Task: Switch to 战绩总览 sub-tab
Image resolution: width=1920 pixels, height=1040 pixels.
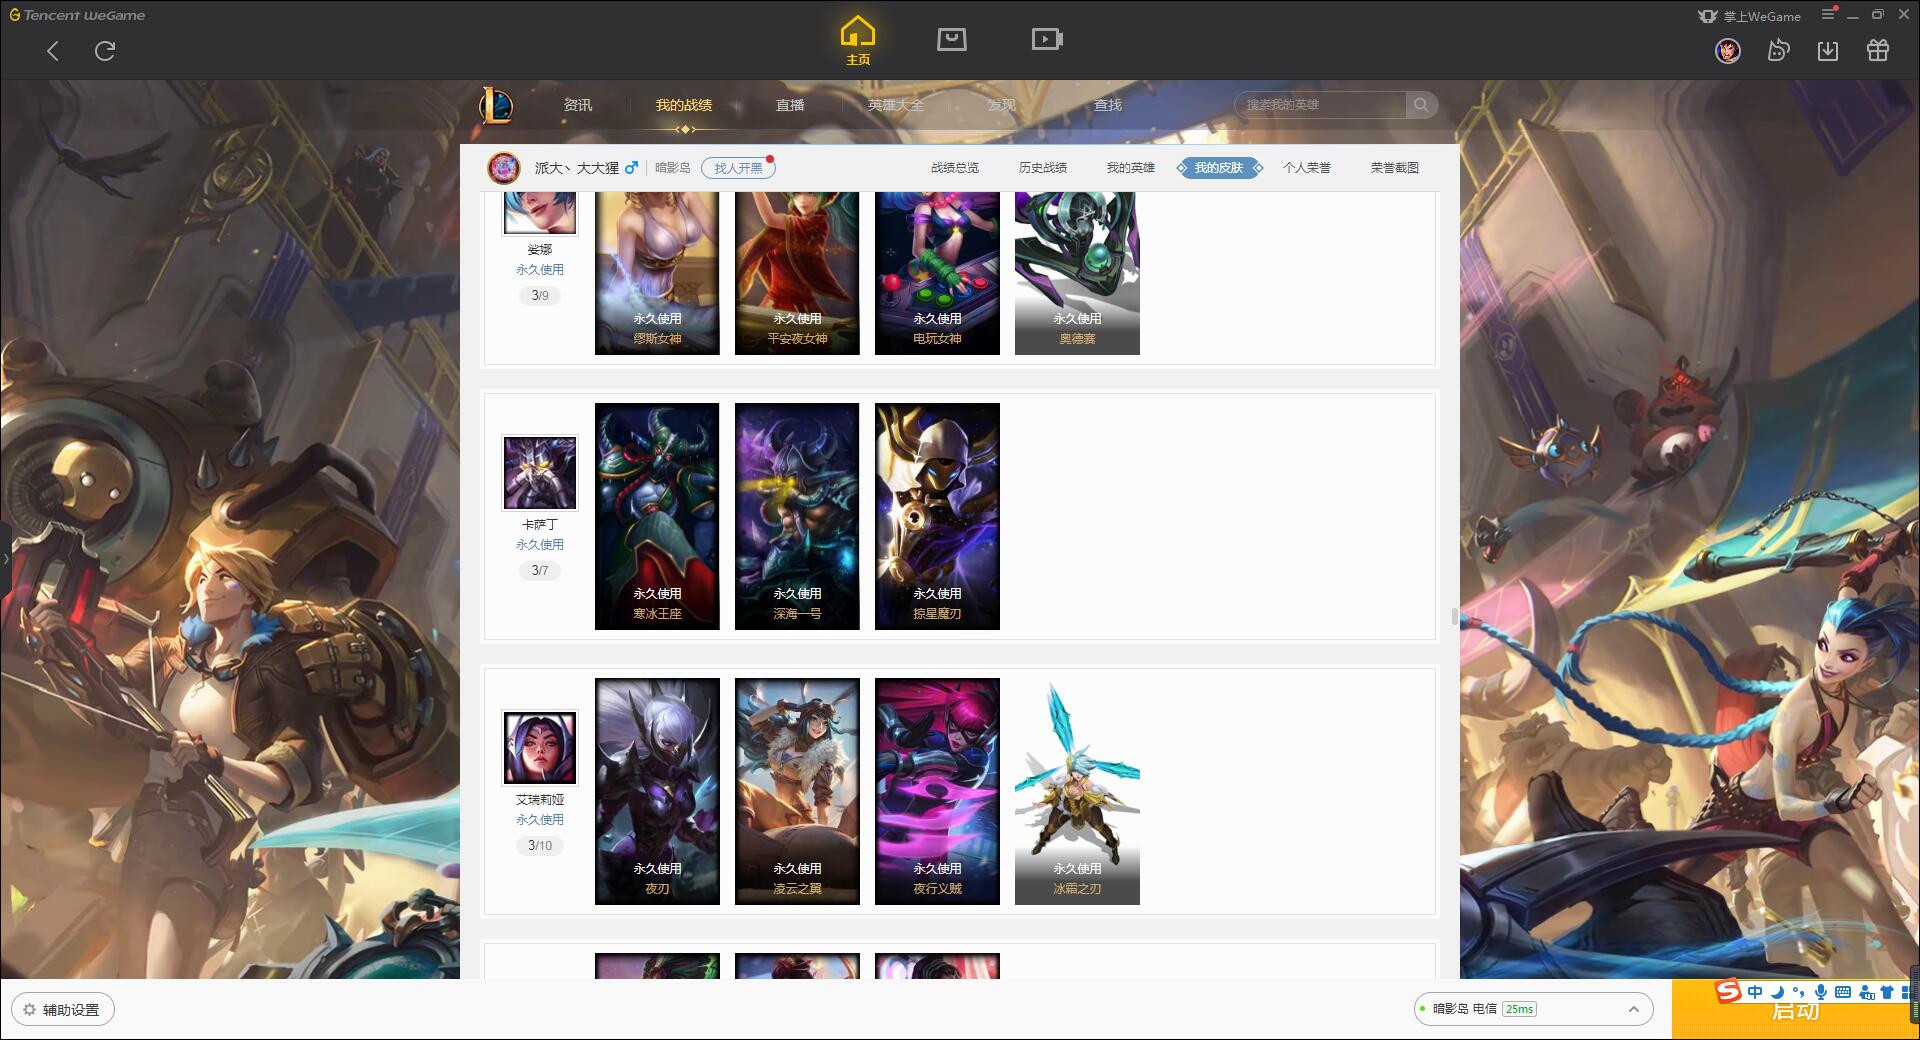Action: 955,168
